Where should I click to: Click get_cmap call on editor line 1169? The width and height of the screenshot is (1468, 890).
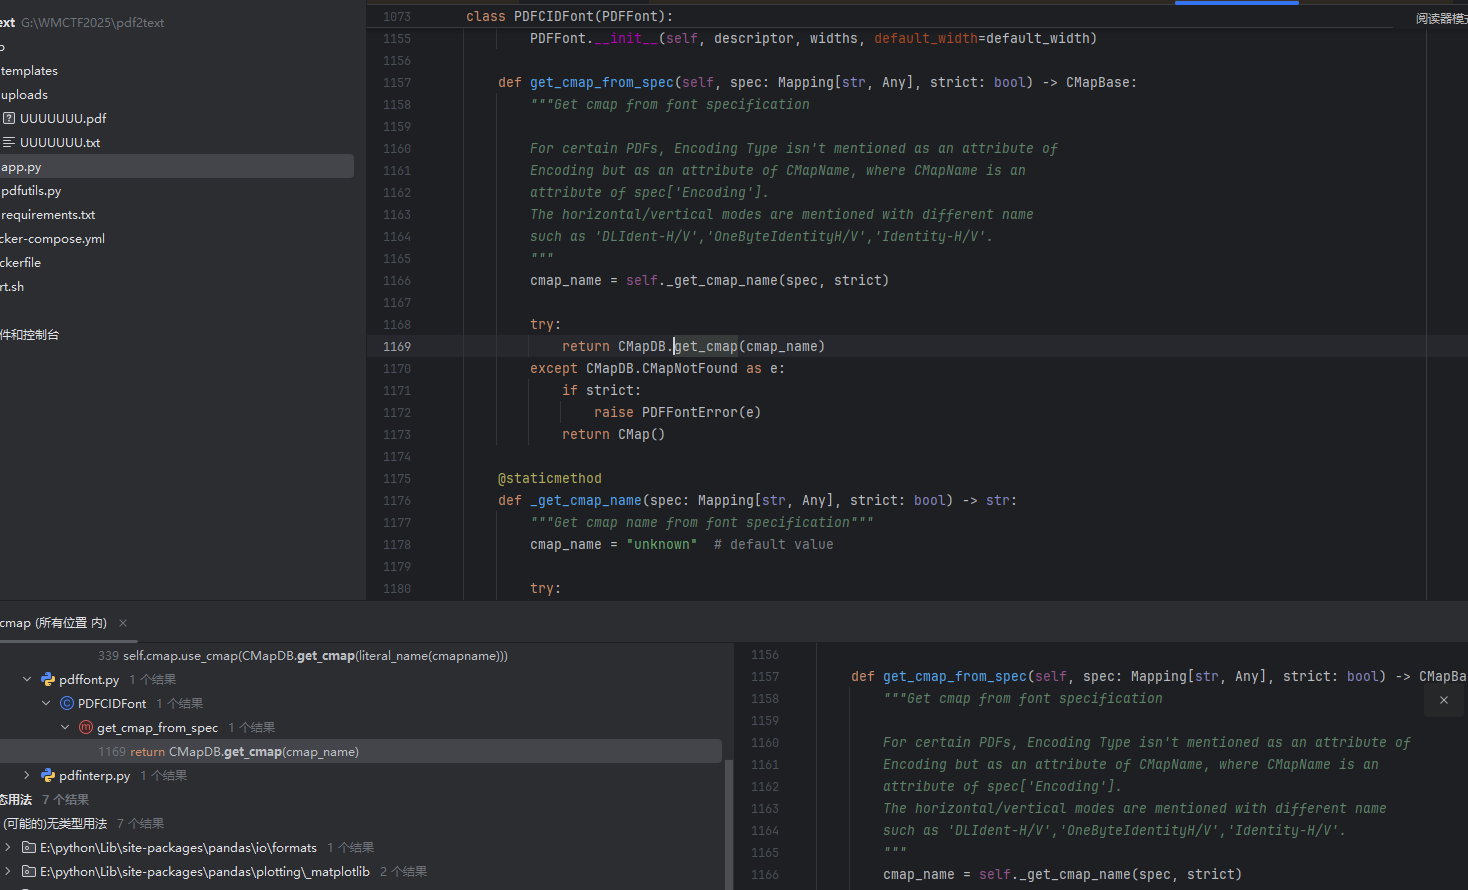click(x=706, y=346)
